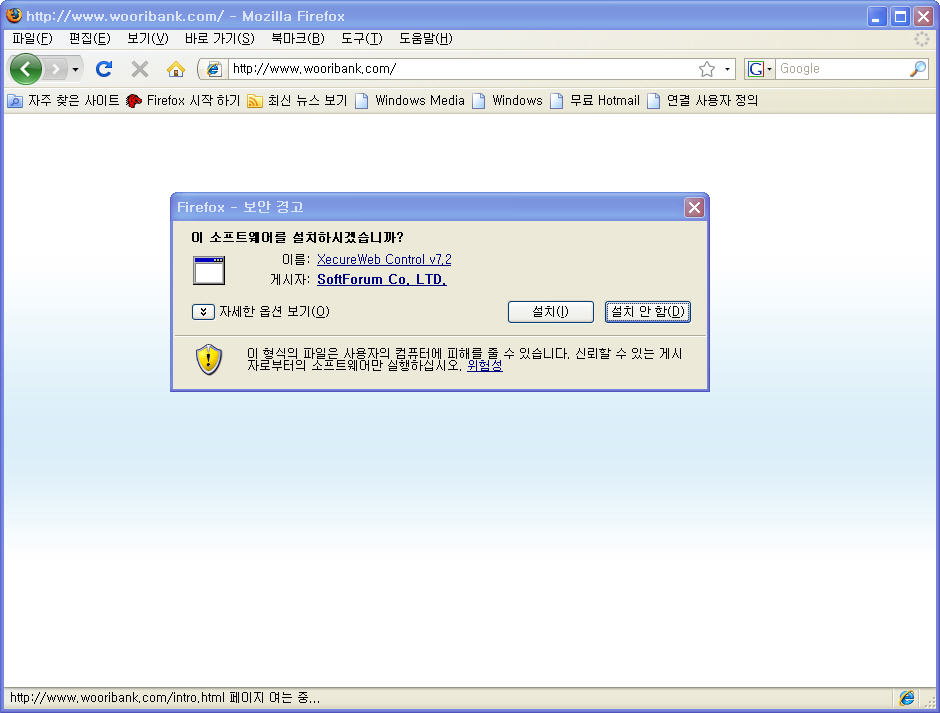Stop loading with the X toolbar icon

pyautogui.click(x=140, y=69)
